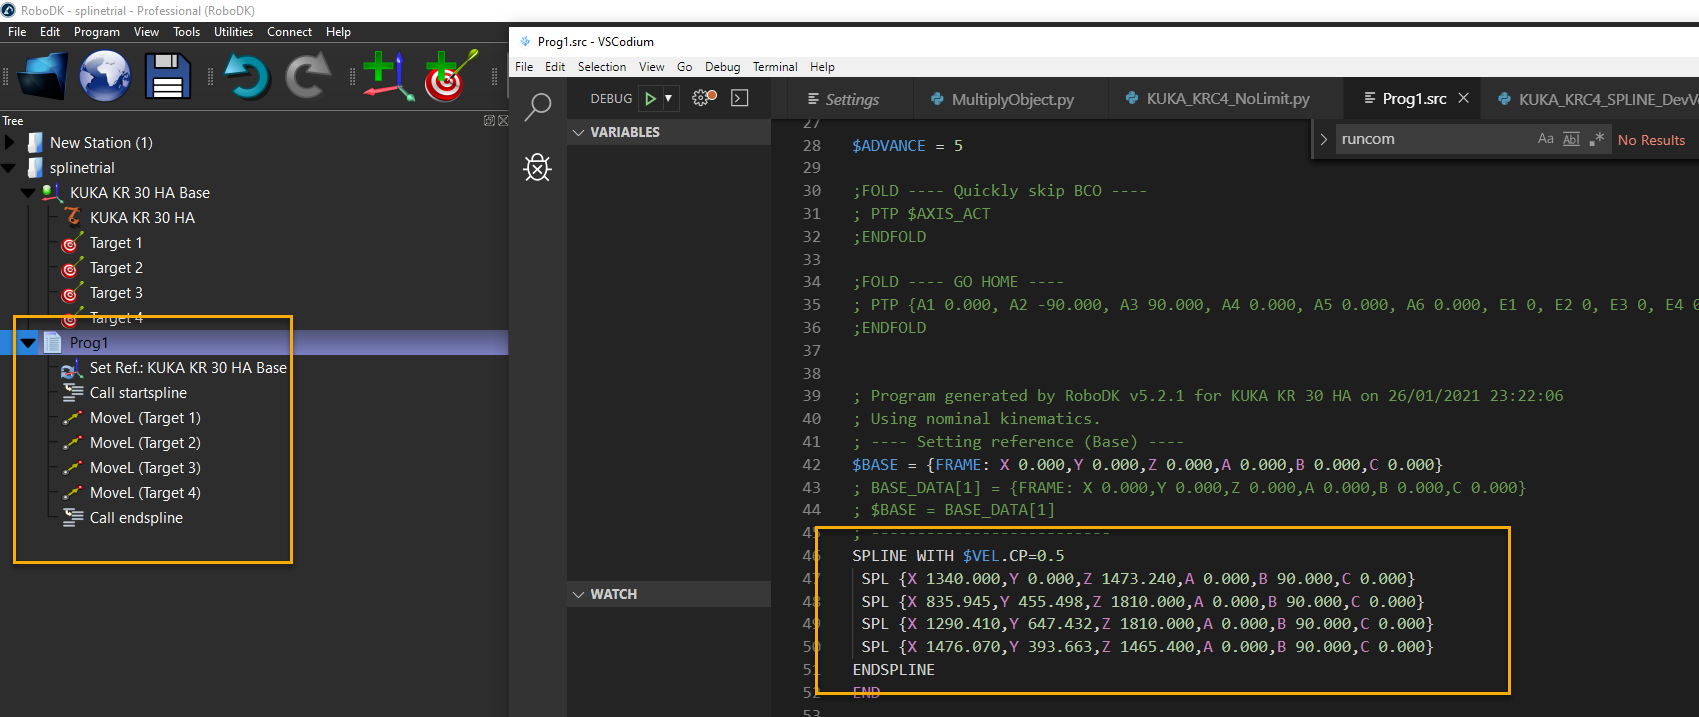Click the Undo arrow in RoboDK toolbar
The height and width of the screenshot is (717, 1699).
pyautogui.click(x=246, y=77)
